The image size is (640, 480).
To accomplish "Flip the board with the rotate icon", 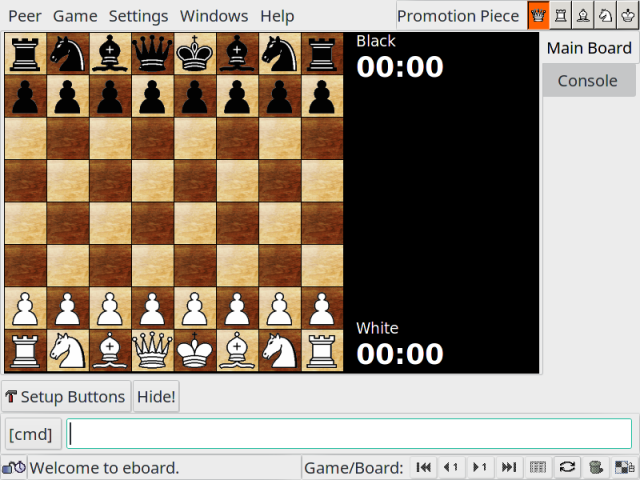I will 567,467.
